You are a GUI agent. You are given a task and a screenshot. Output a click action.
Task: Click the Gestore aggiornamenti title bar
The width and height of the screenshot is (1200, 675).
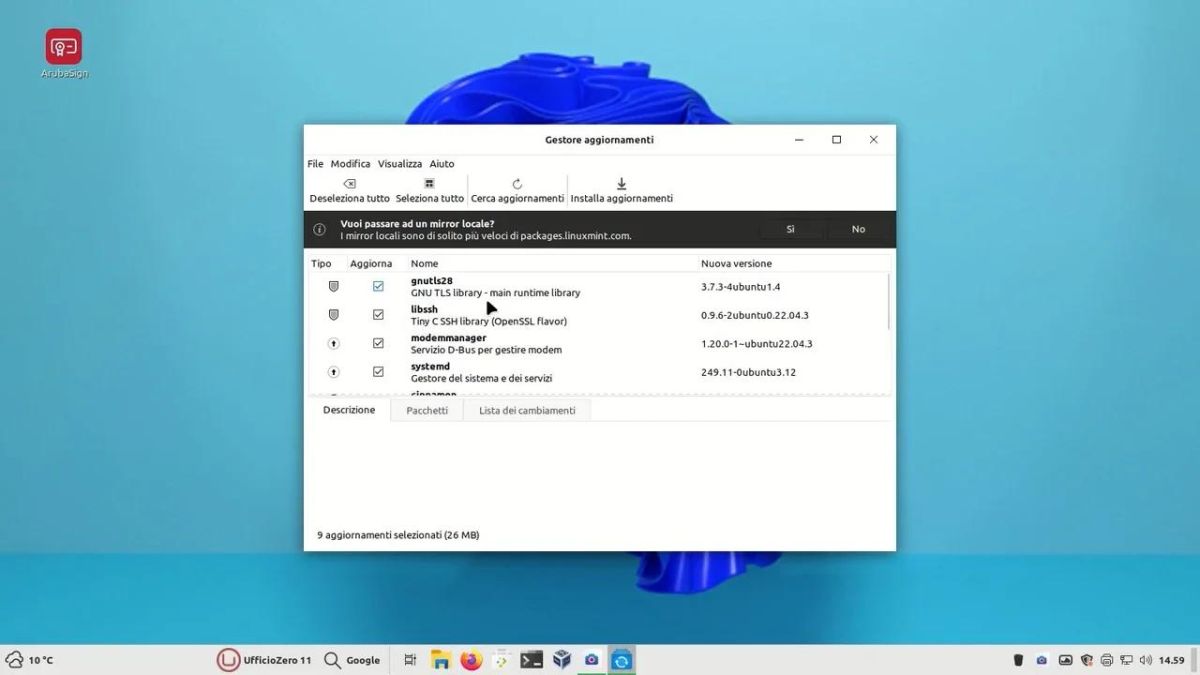coord(599,140)
